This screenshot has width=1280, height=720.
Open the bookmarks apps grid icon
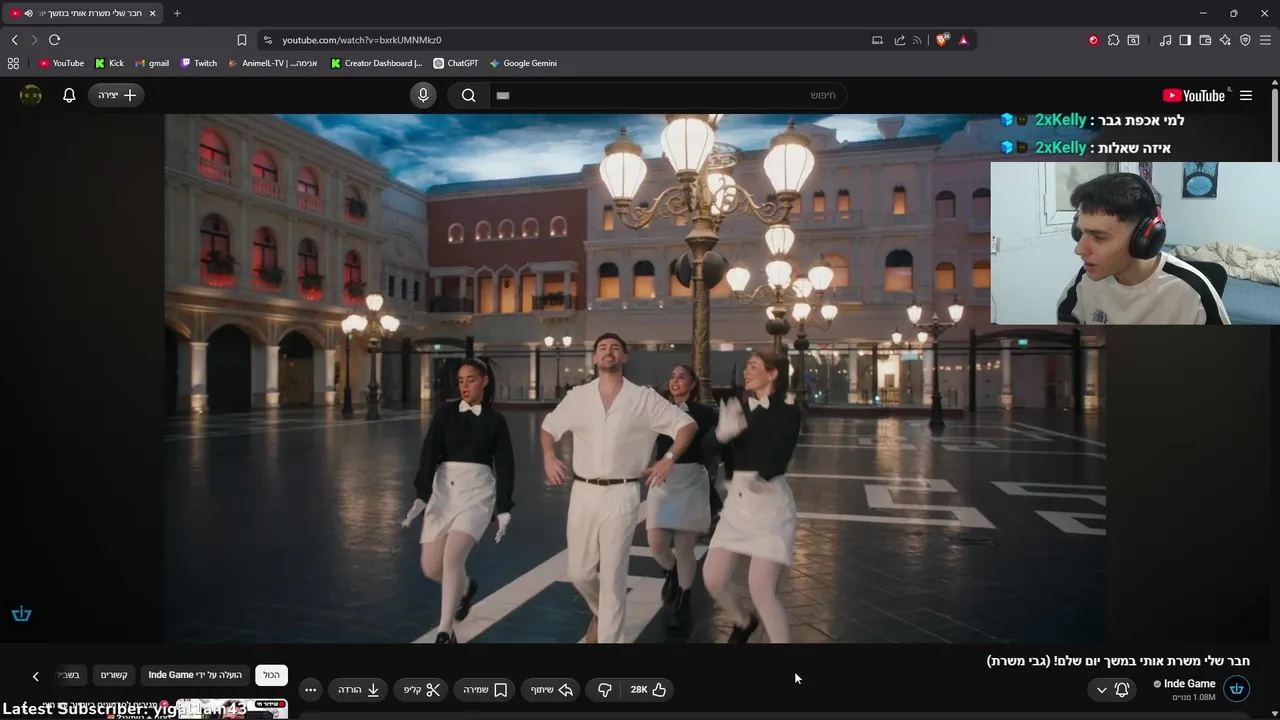point(13,63)
